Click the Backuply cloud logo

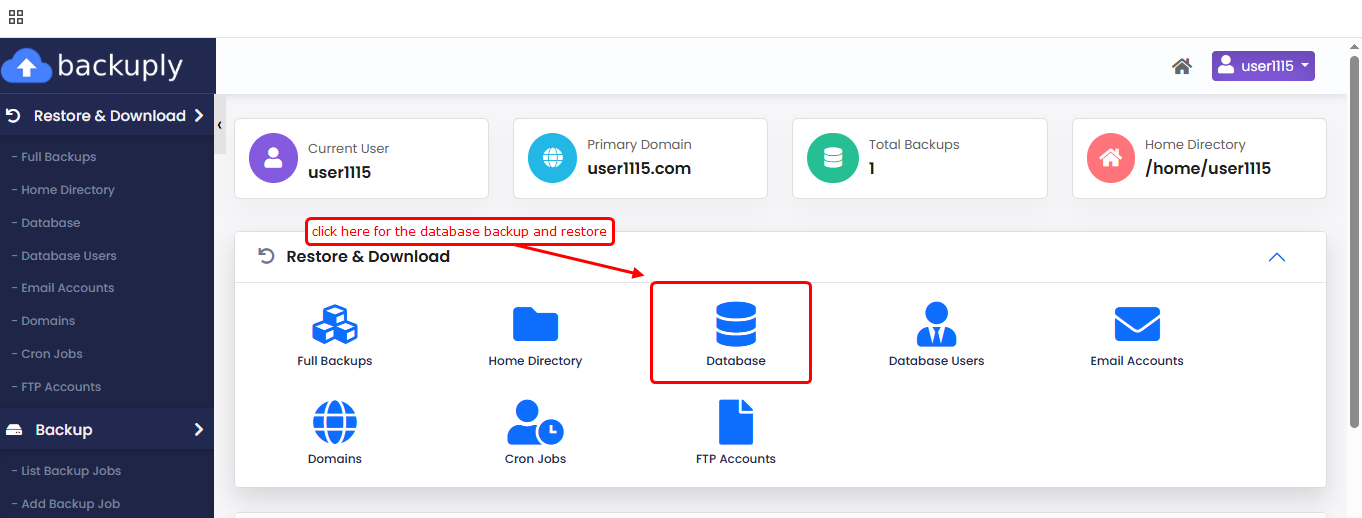[x=27, y=67]
